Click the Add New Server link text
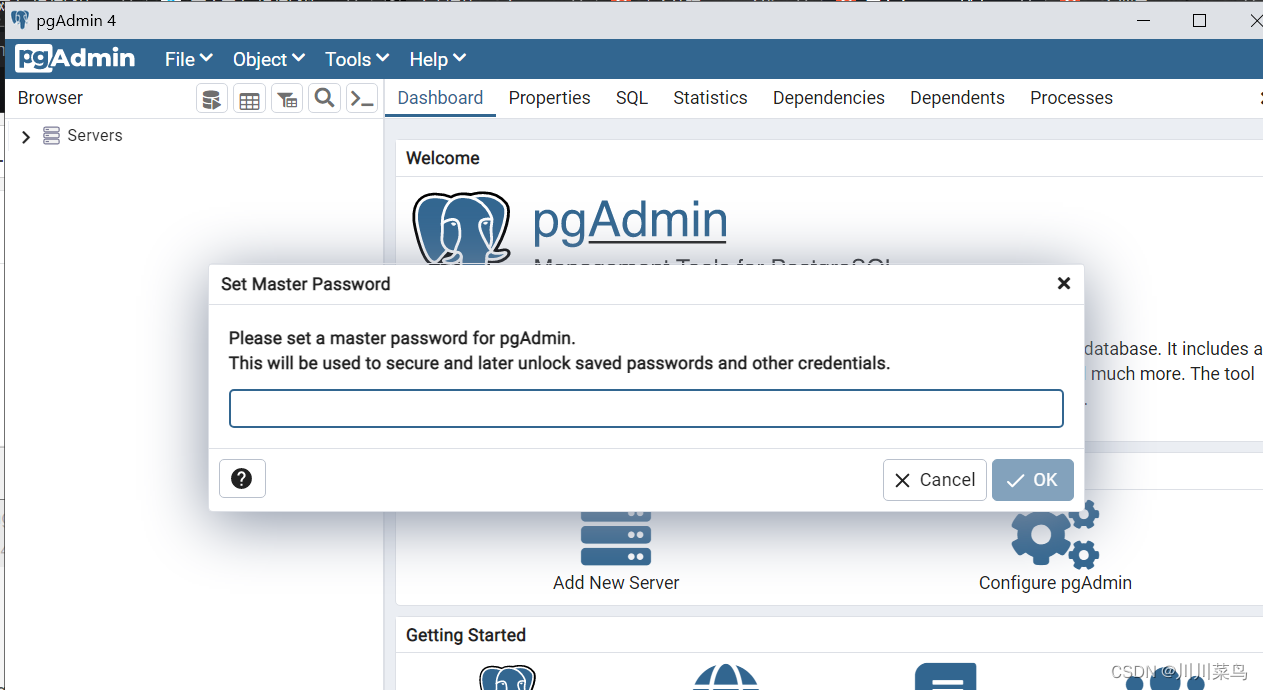The image size is (1263, 690). point(616,583)
